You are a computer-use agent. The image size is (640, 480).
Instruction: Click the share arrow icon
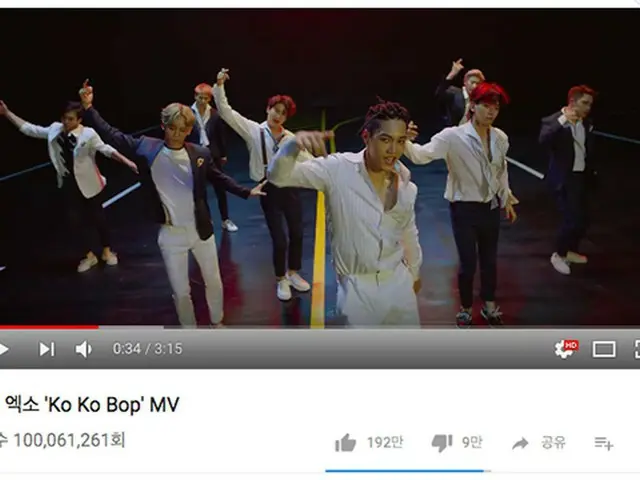pyautogui.click(x=520, y=443)
